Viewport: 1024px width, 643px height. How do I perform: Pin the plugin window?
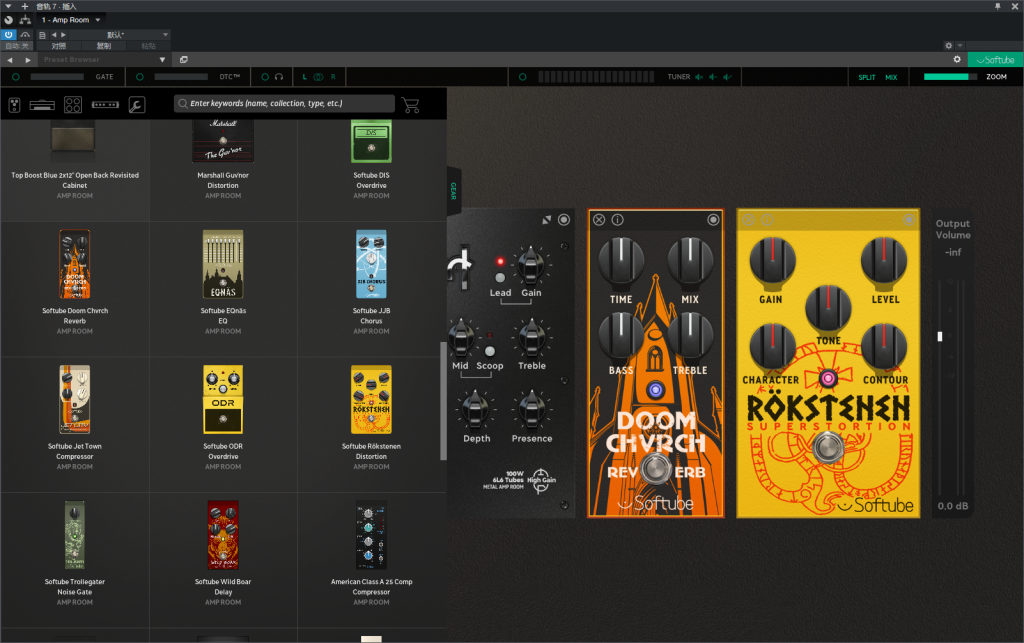(997, 6)
